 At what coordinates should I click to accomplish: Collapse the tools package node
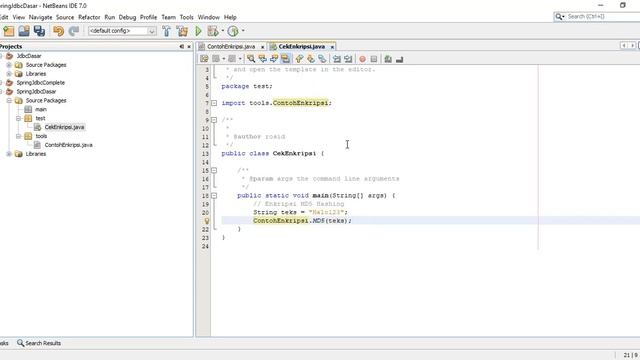[18, 136]
